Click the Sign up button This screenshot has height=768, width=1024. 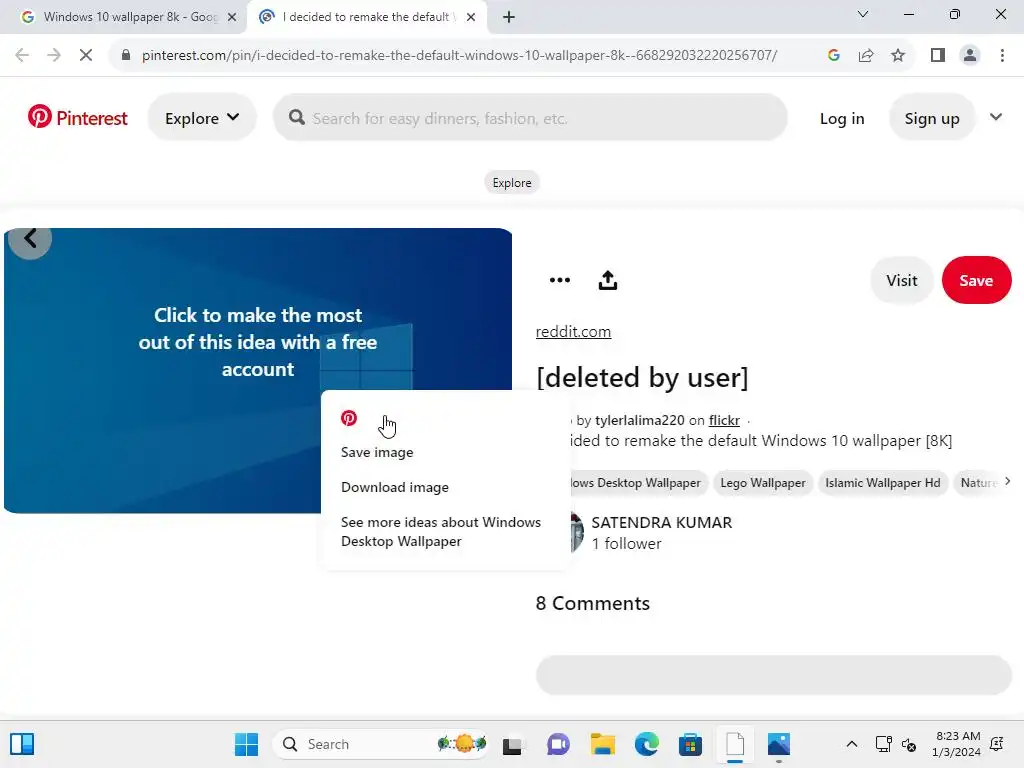pyautogui.click(x=931, y=118)
